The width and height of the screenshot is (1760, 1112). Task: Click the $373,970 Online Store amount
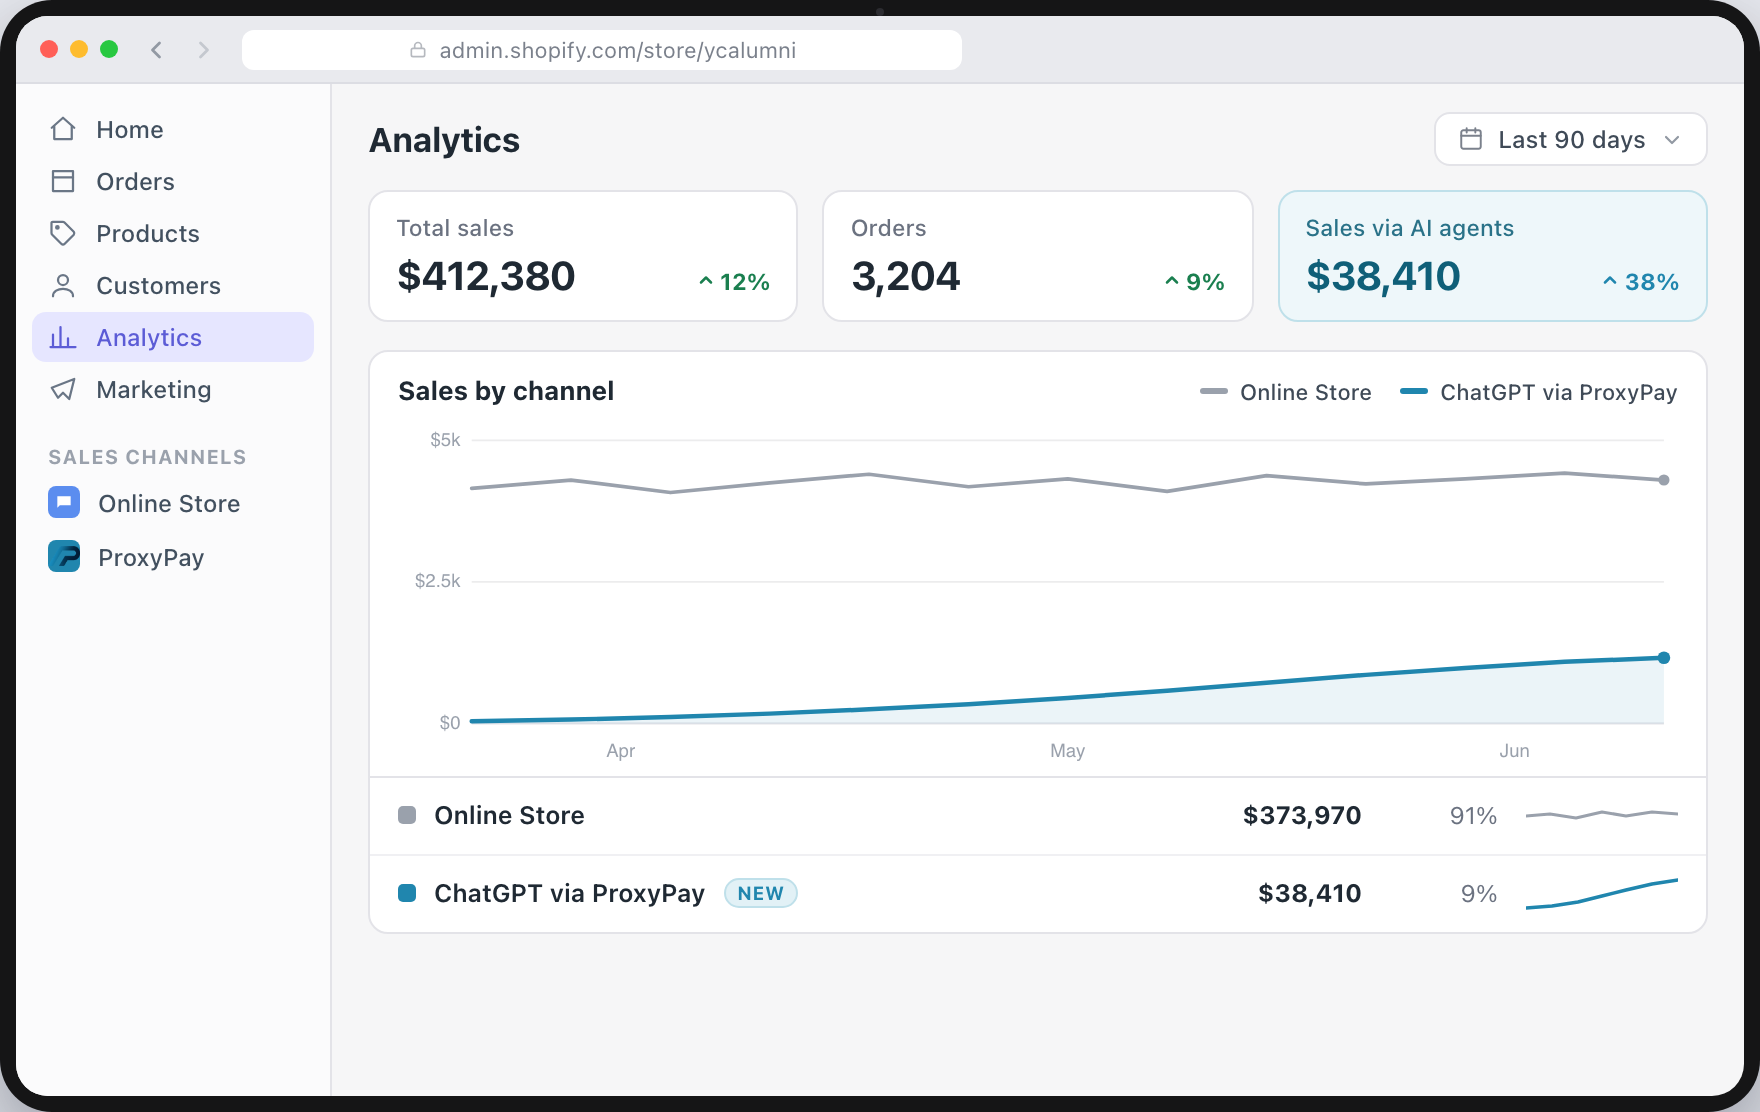1302,815
